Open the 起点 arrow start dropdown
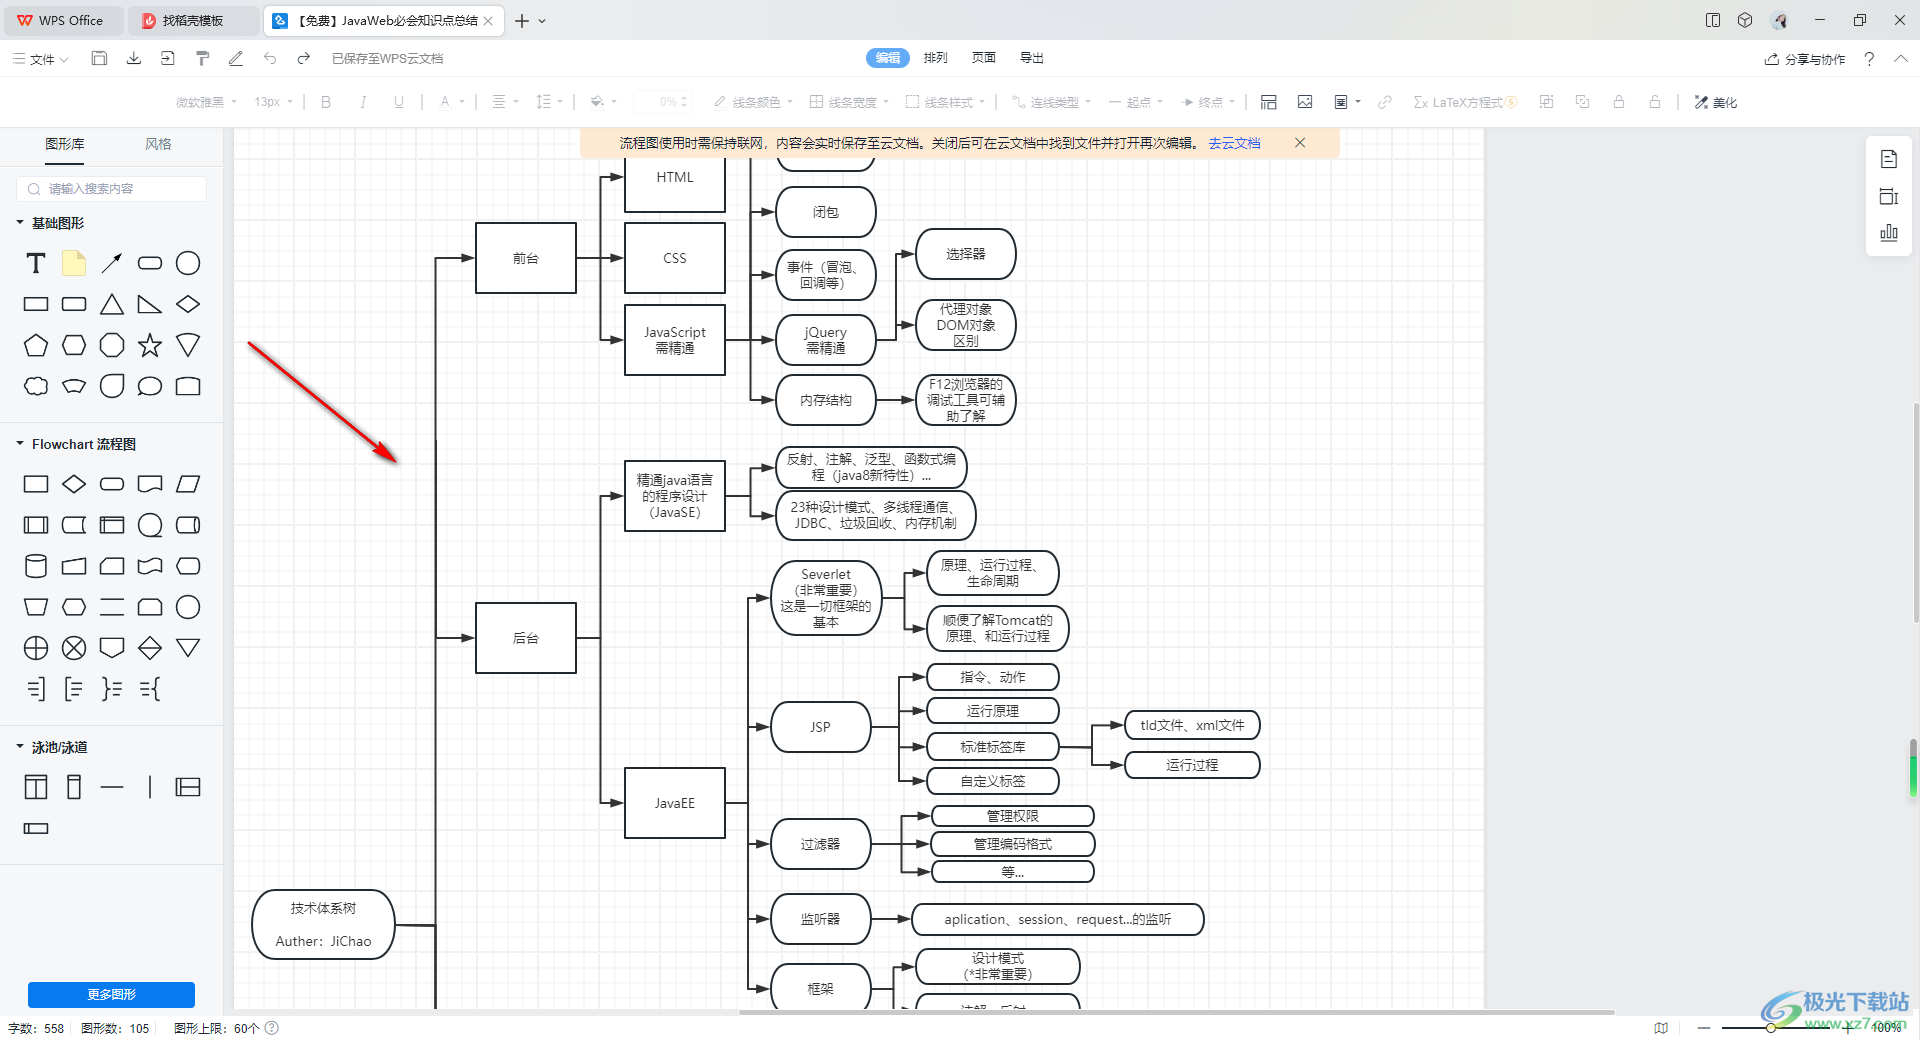The width and height of the screenshot is (1920, 1040). point(1136,102)
